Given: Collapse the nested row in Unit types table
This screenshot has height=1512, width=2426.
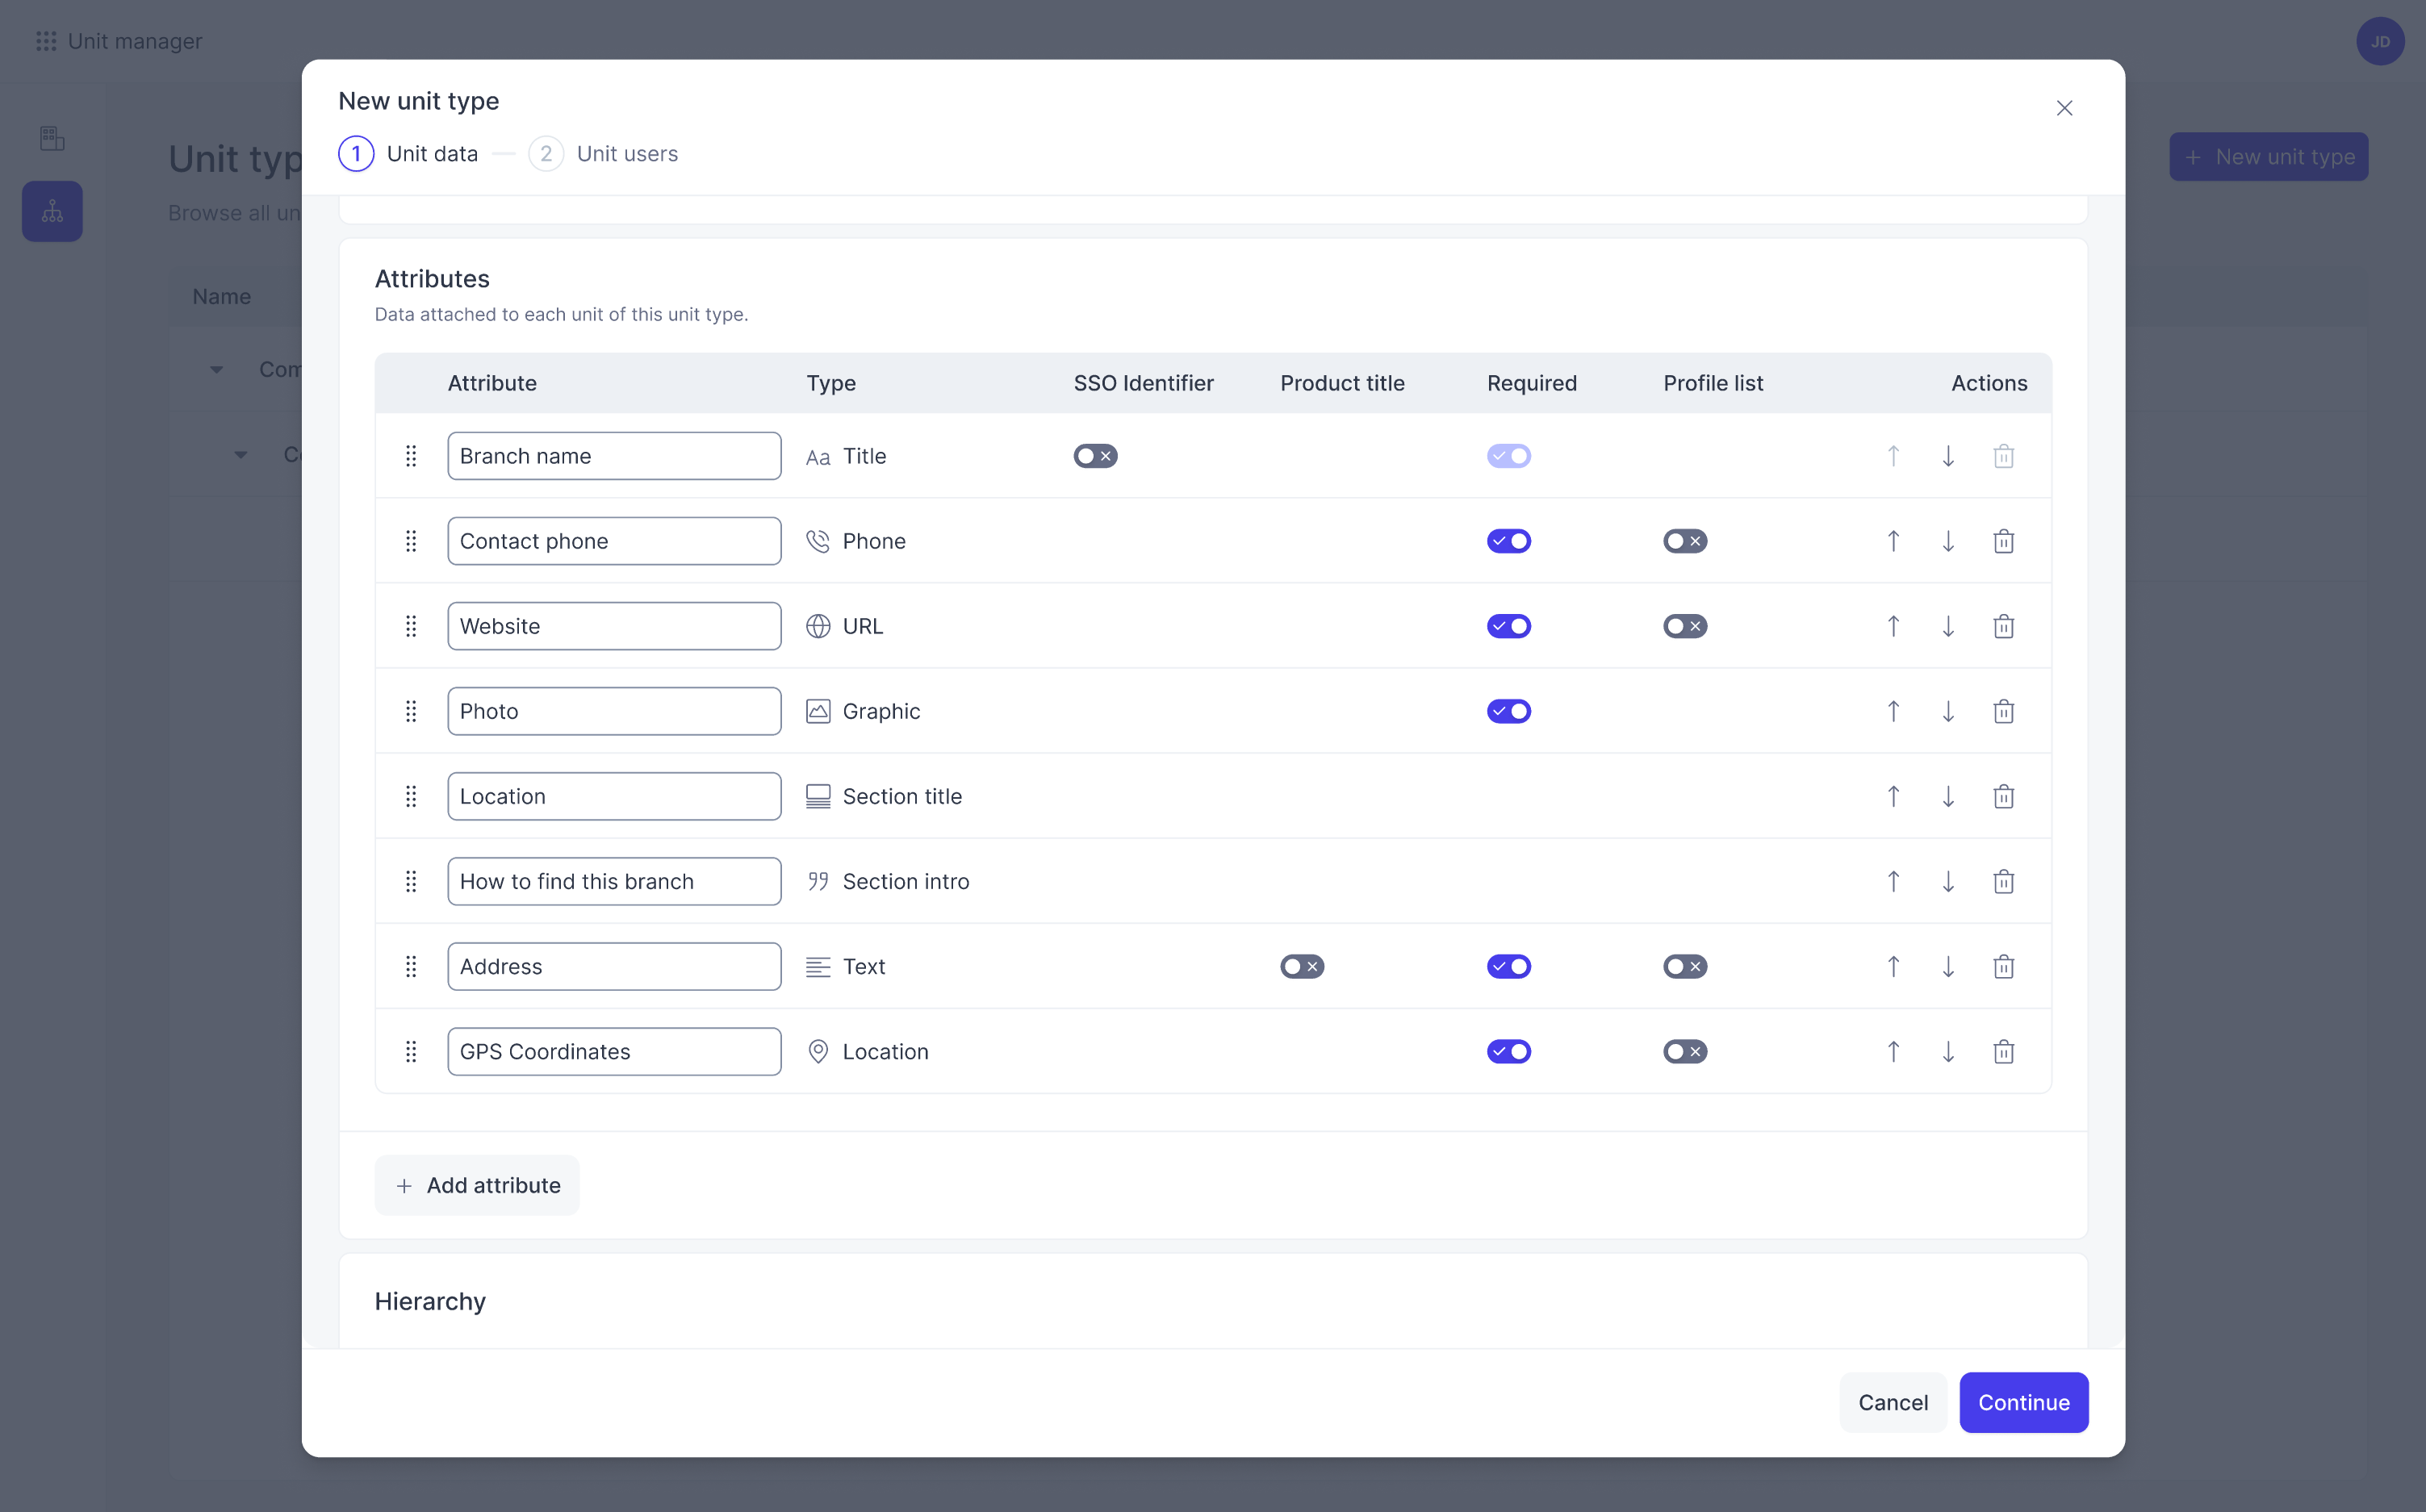Looking at the screenshot, I should [x=241, y=455].
